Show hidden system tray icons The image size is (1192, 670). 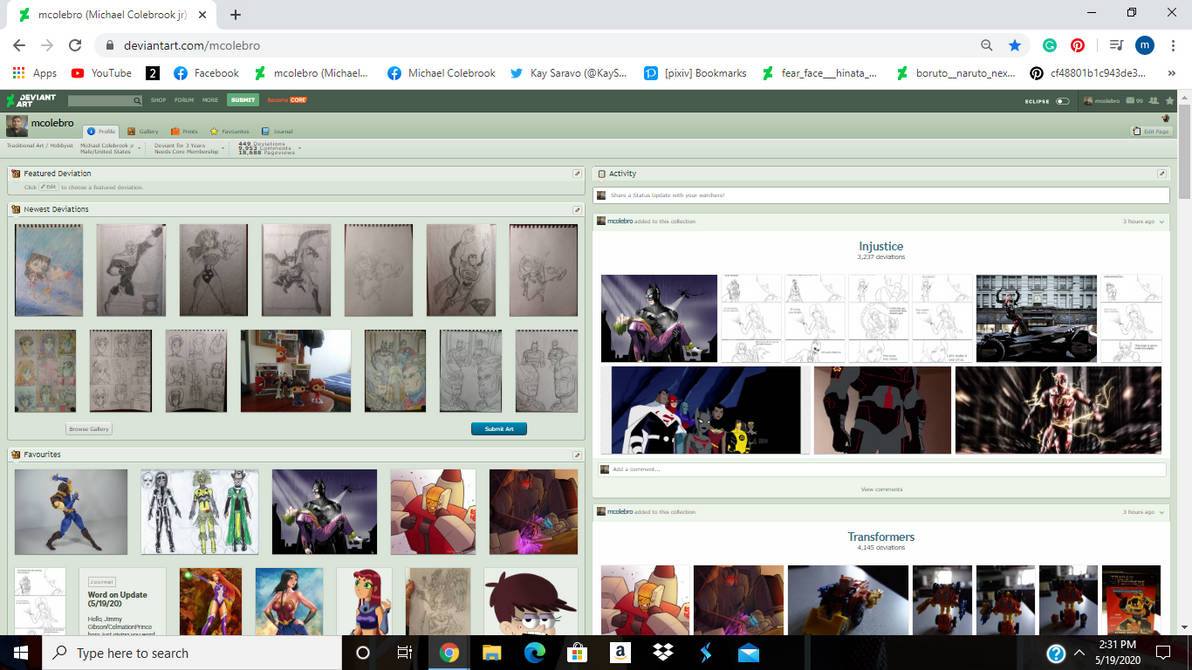pyautogui.click(x=1079, y=653)
